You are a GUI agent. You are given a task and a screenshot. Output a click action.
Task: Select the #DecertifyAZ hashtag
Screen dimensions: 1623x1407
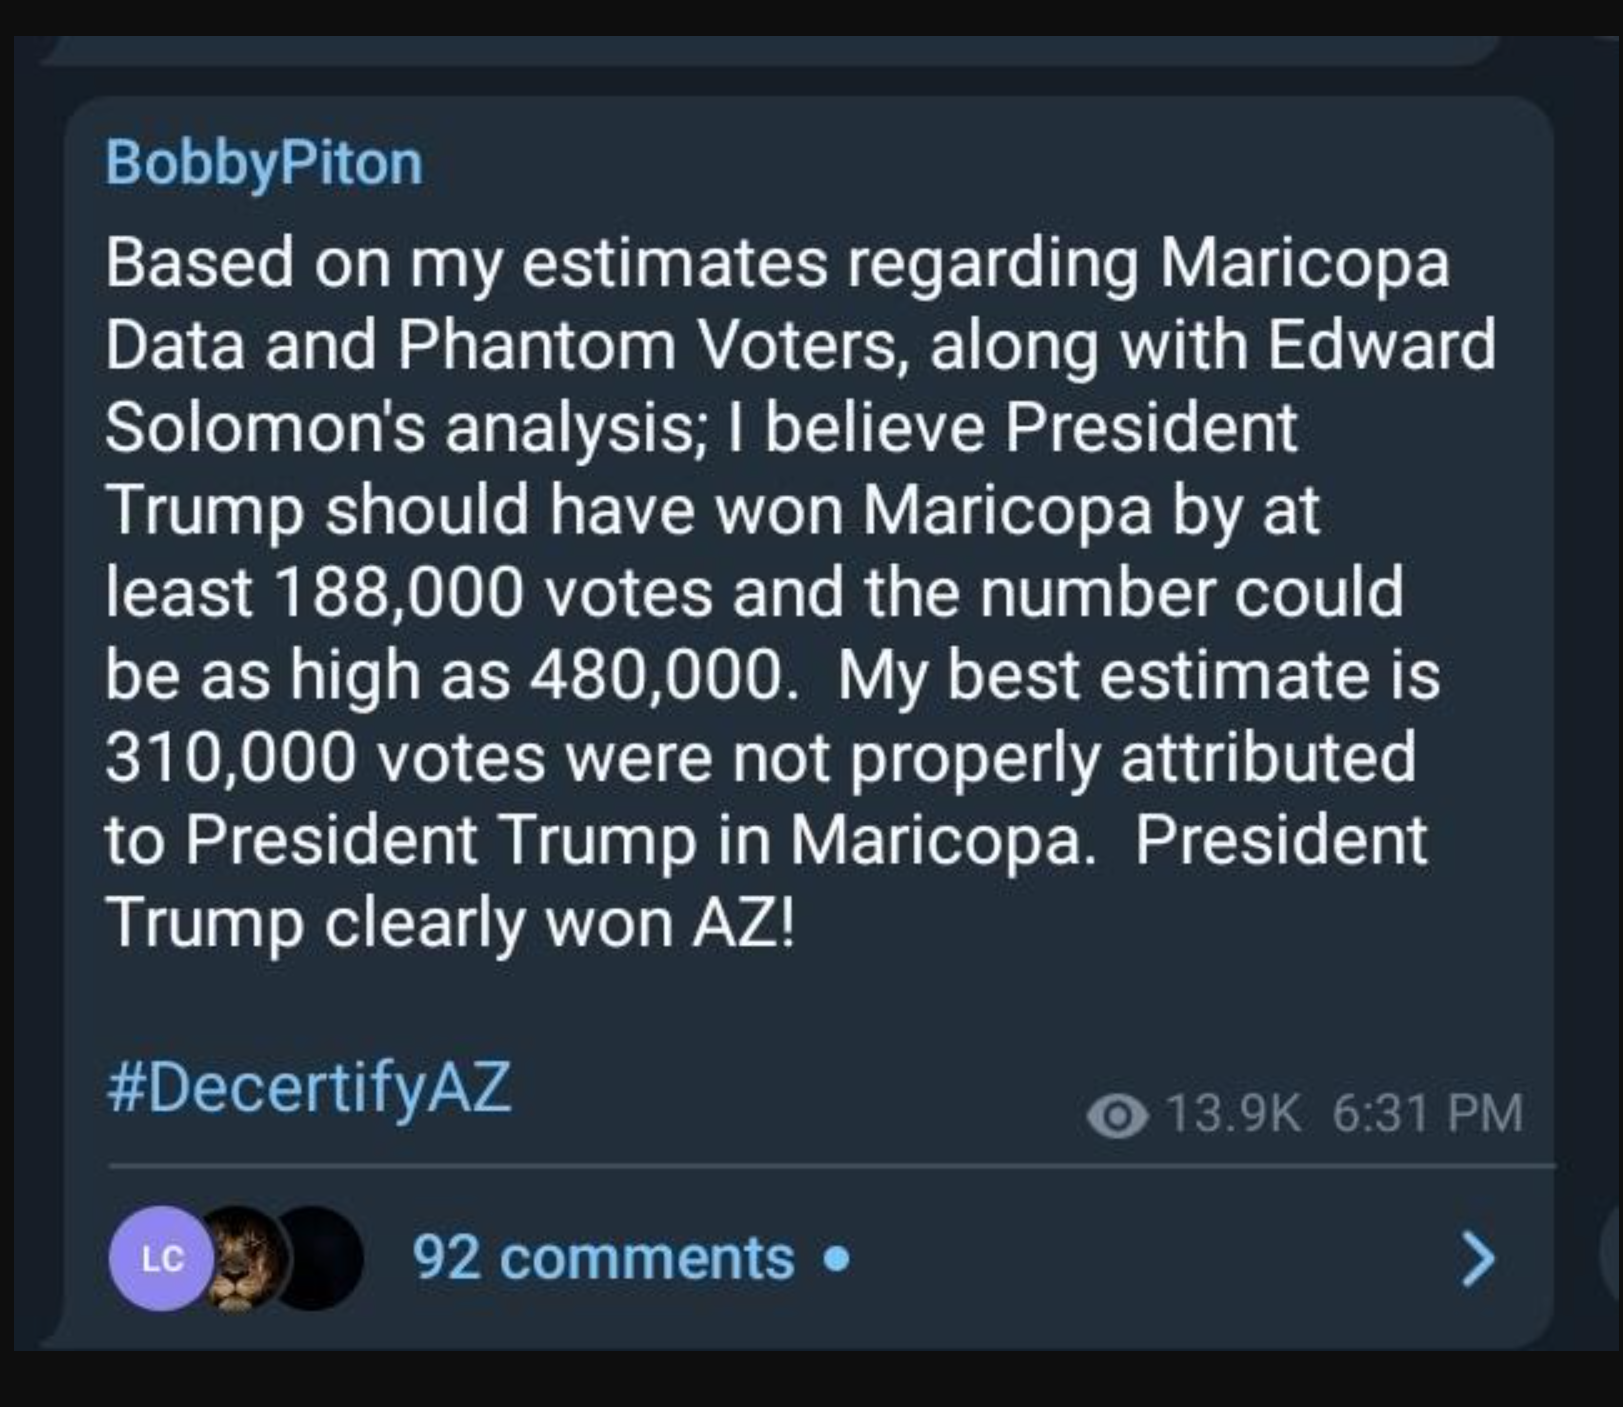(309, 1088)
